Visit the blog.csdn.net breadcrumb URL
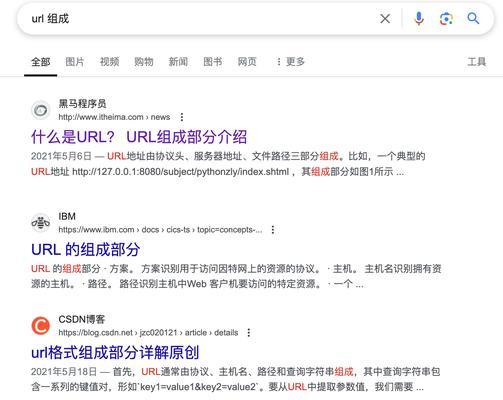Image resolution: width=503 pixels, height=400 pixels. pyautogui.click(x=148, y=333)
